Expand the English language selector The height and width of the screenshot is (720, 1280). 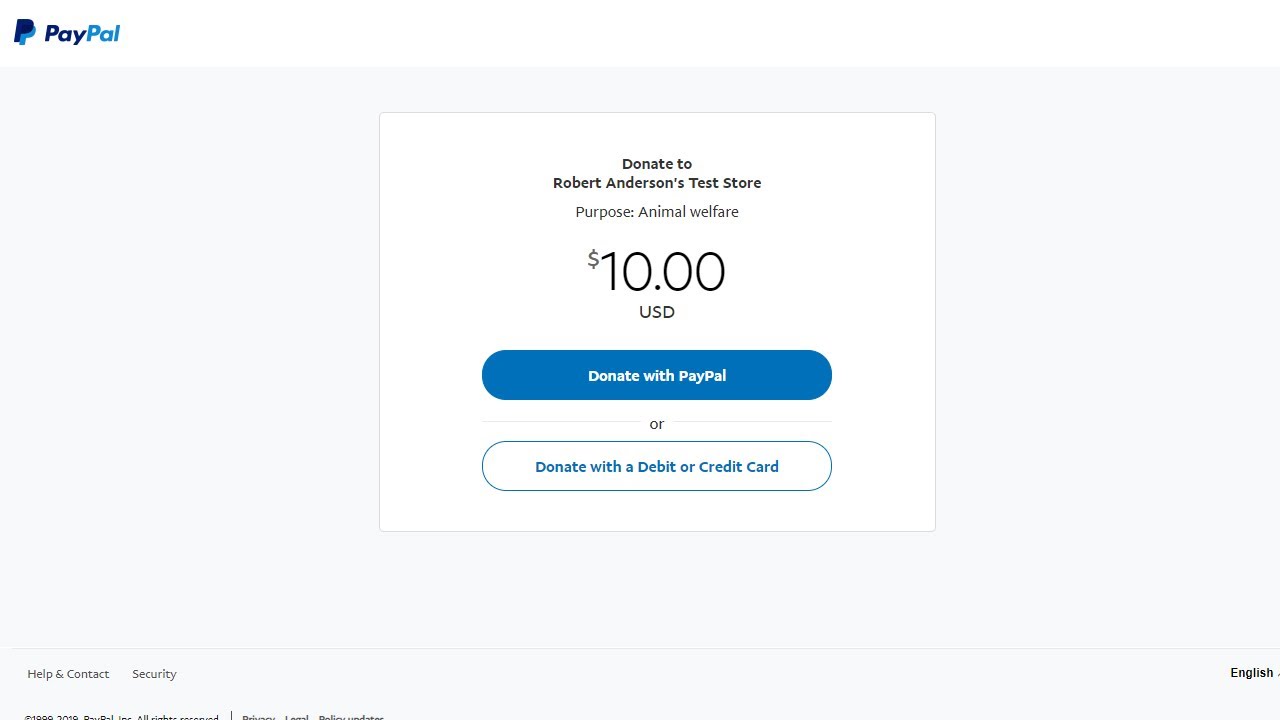[x=1254, y=673]
